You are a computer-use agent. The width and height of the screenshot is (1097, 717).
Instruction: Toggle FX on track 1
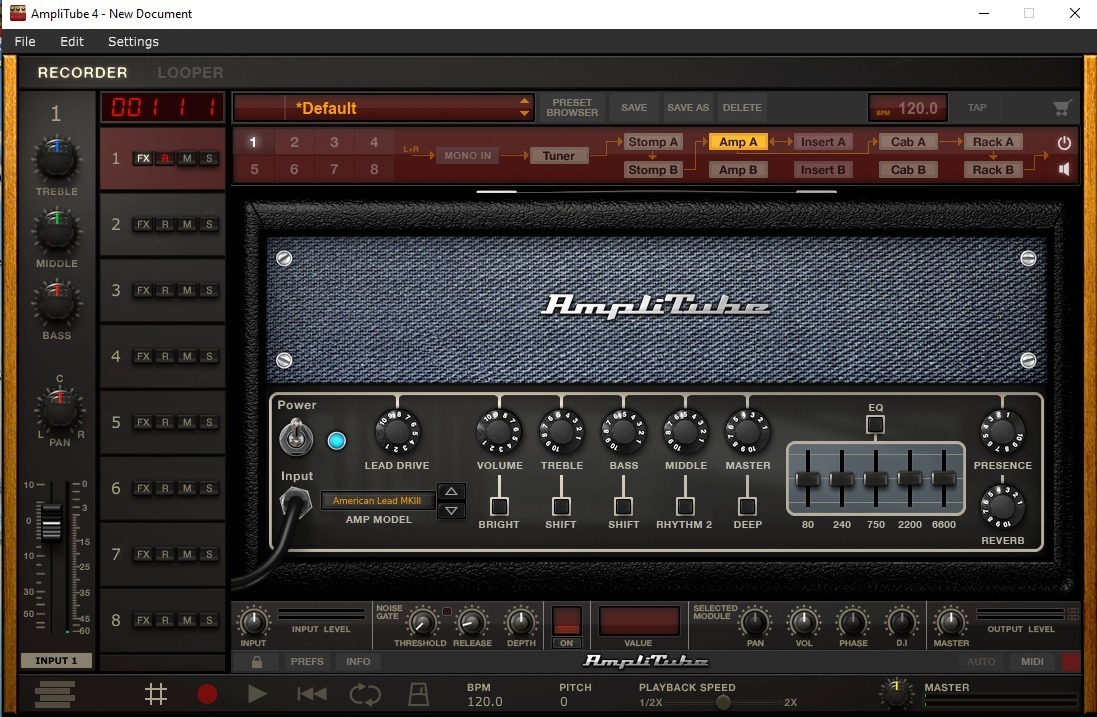pos(143,158)
